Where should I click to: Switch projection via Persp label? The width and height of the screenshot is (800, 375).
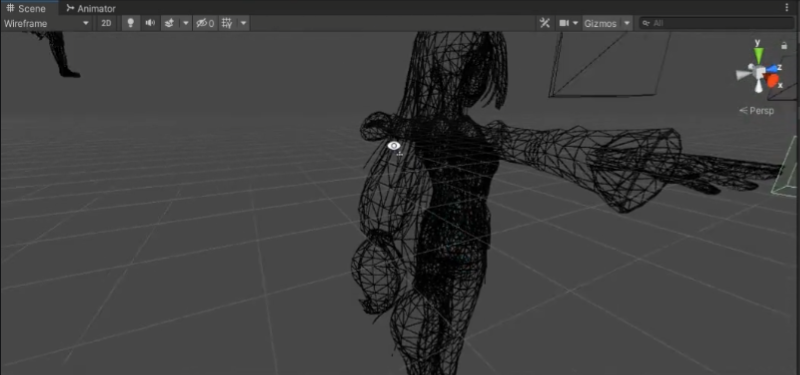coord(757,111)
